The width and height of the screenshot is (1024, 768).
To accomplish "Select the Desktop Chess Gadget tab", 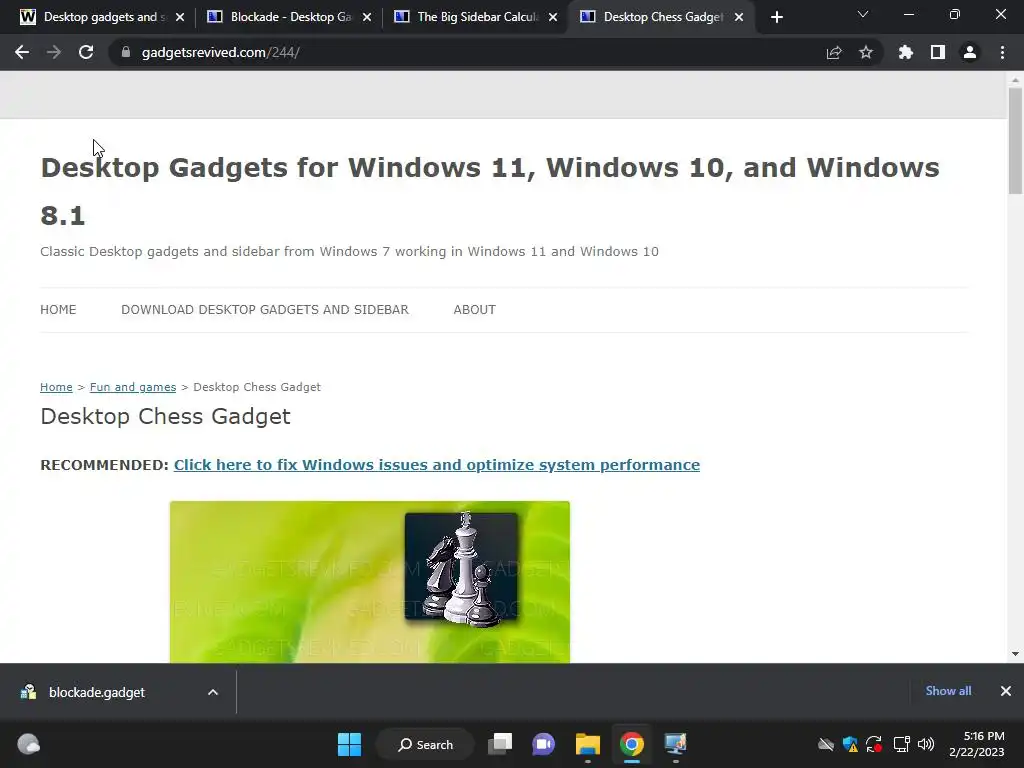I will (660, 17).
